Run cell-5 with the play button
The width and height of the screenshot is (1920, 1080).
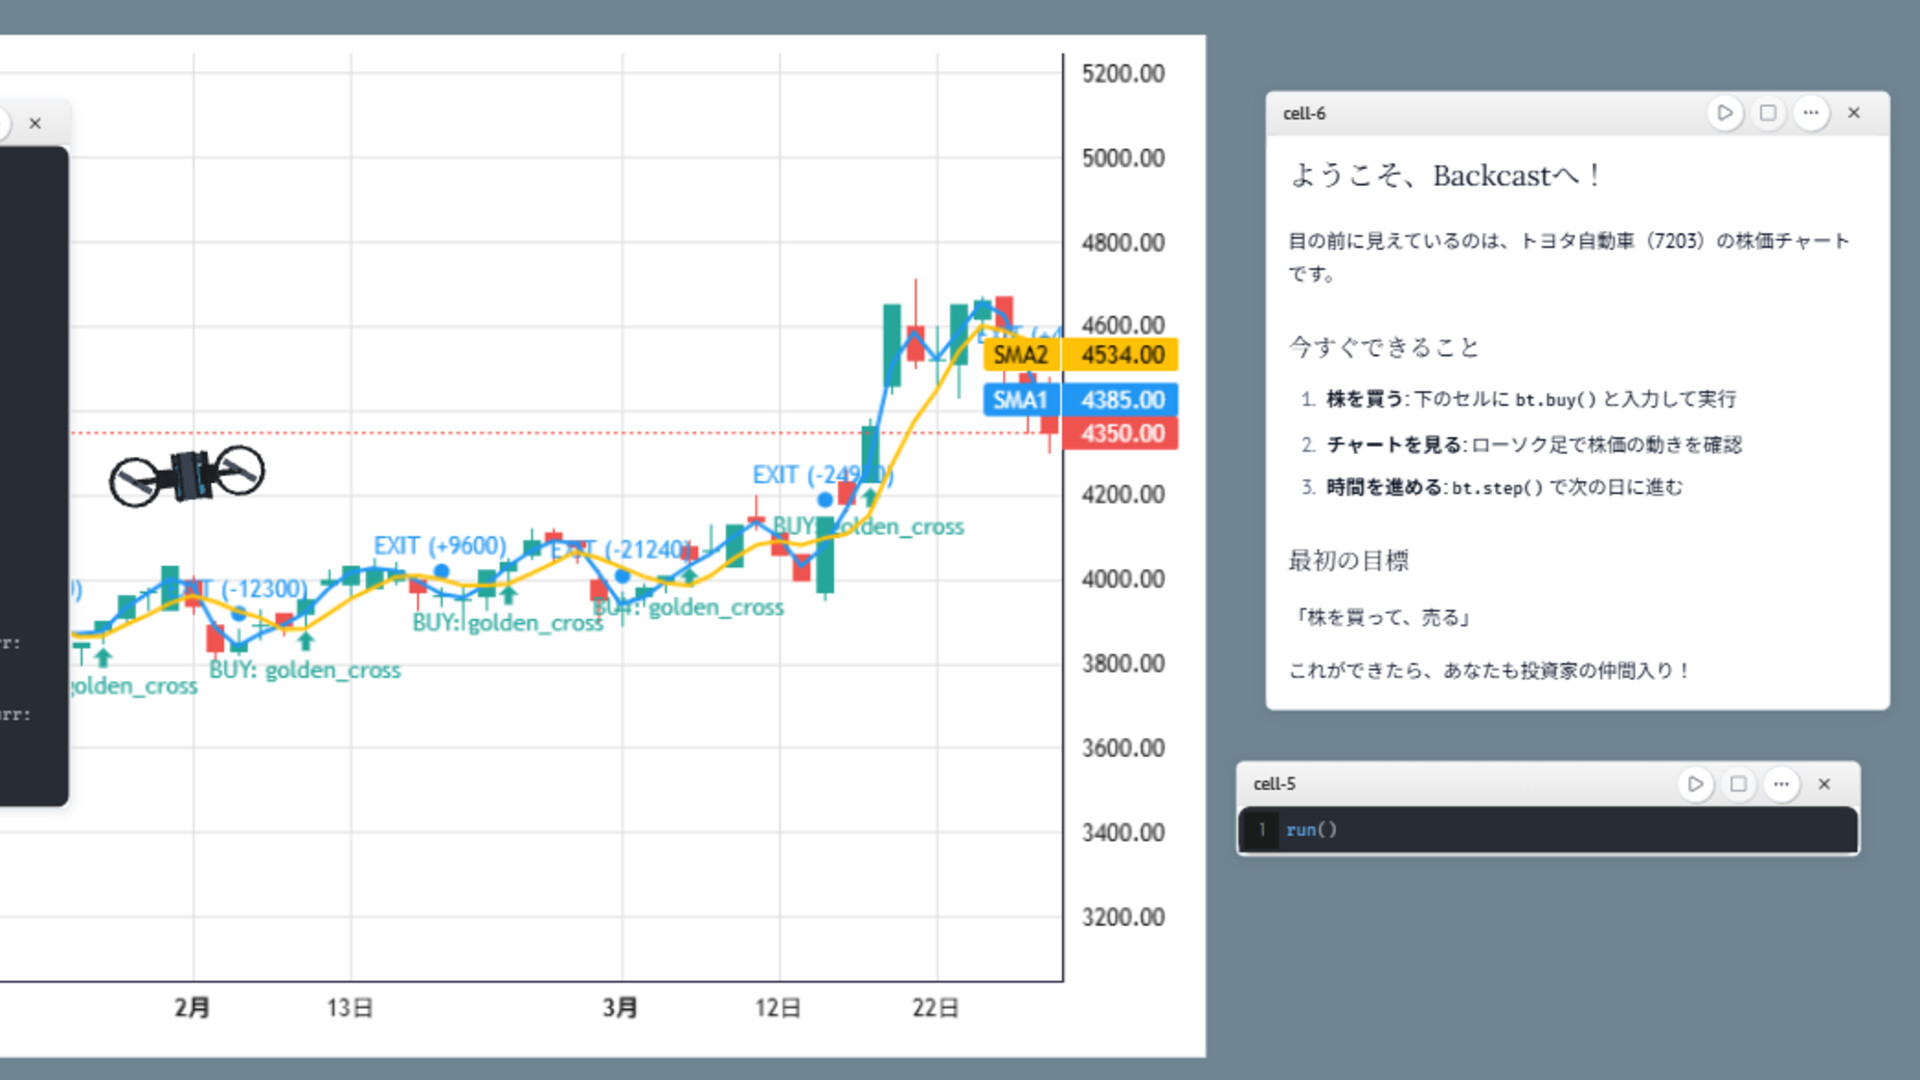tap(1695, 784)
